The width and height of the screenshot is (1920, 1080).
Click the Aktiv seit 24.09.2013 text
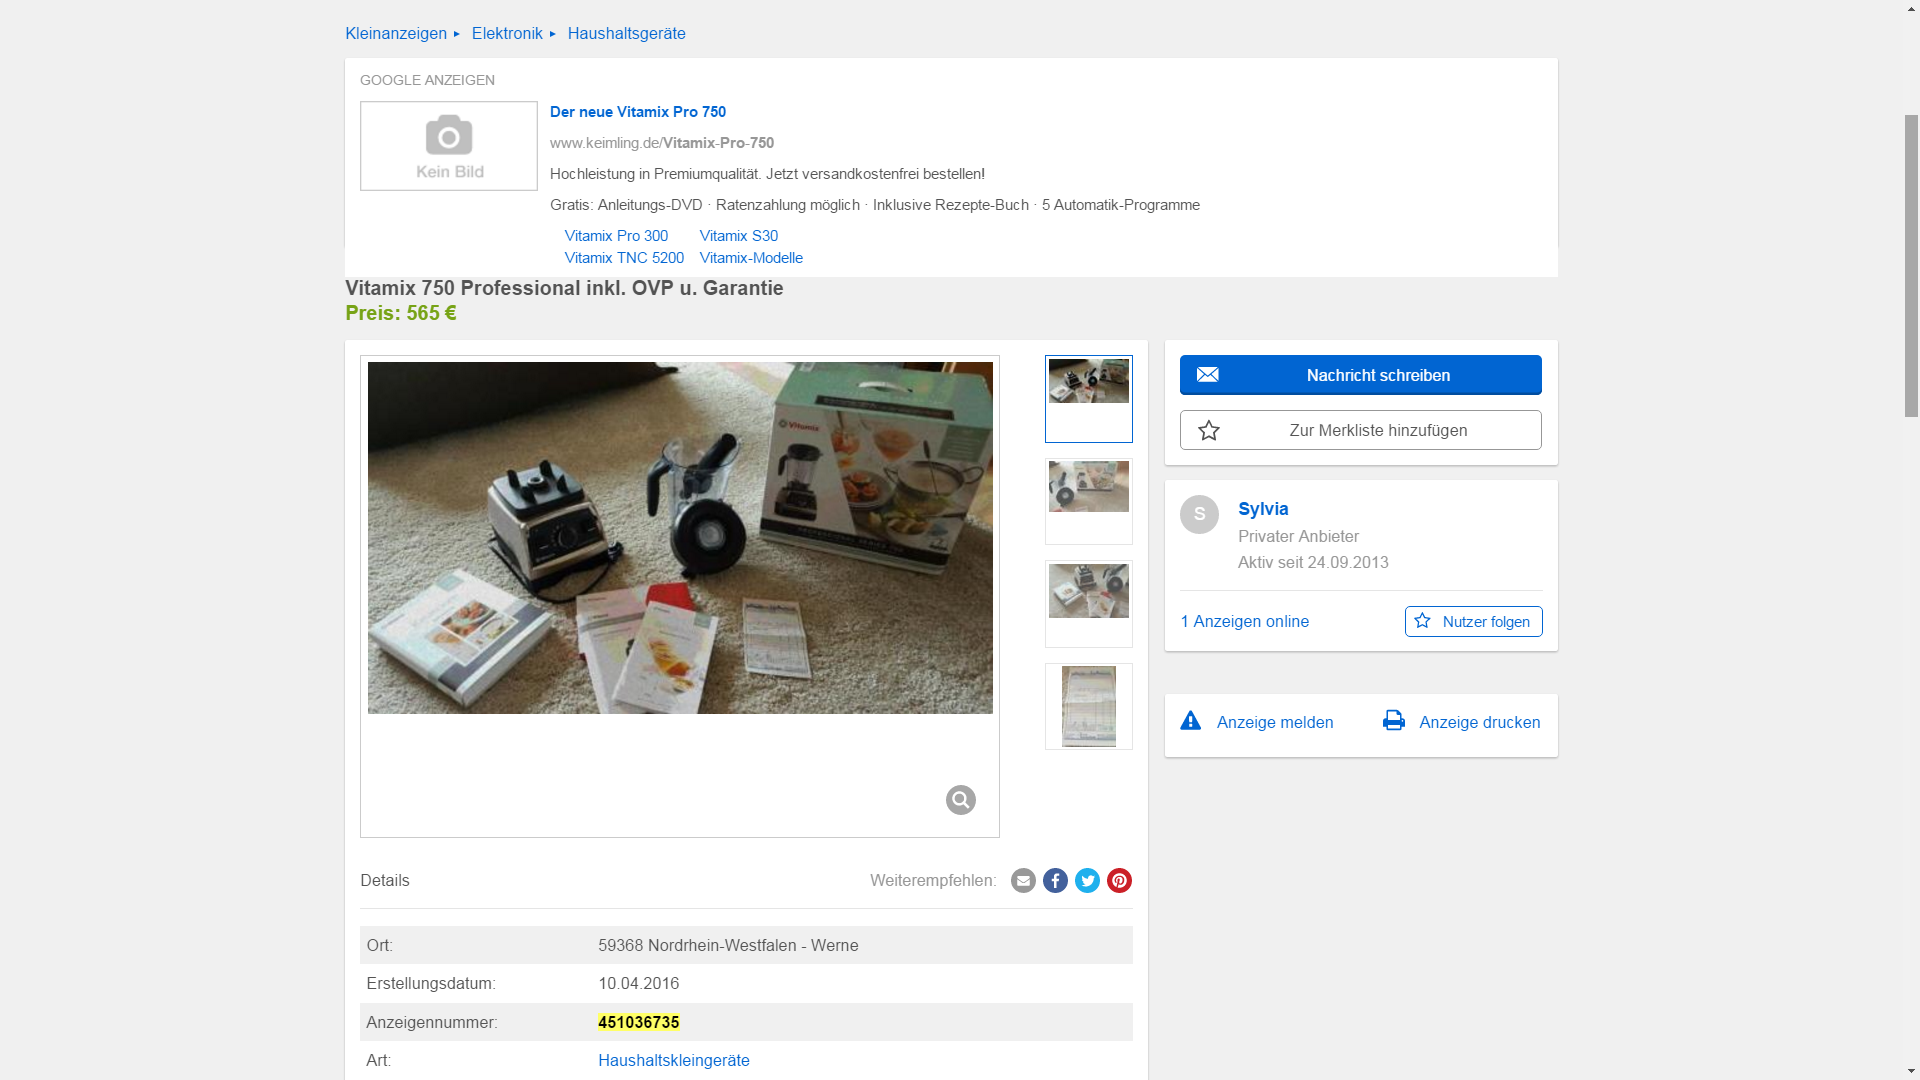(1313, 562)
